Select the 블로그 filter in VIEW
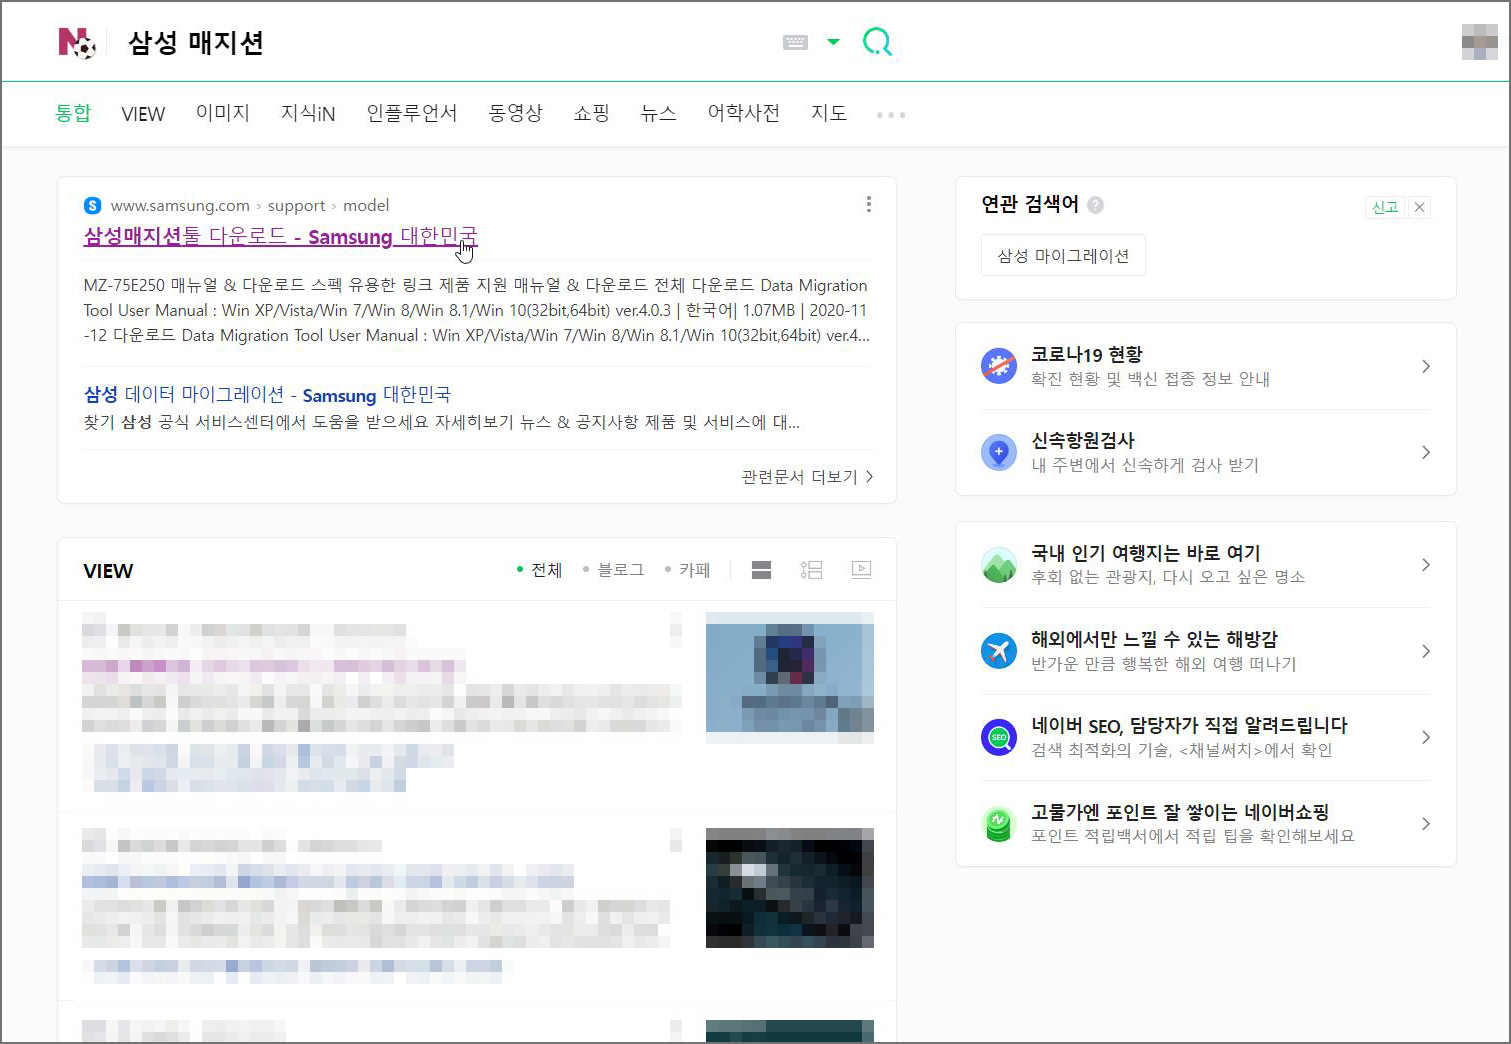Image resolution: width=1511 pixels, height=1044 pixels. [614, 570]
